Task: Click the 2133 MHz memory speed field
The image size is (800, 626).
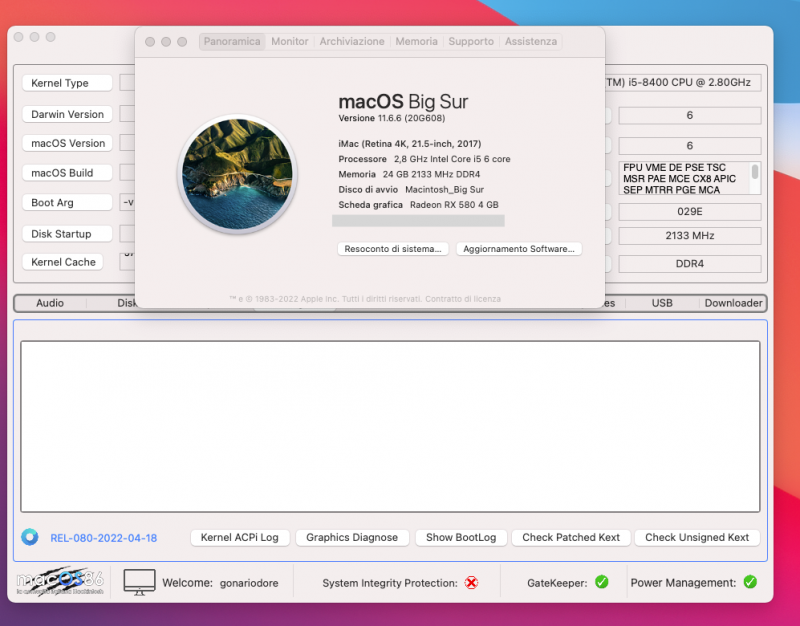Action: (x=690, y=236)
